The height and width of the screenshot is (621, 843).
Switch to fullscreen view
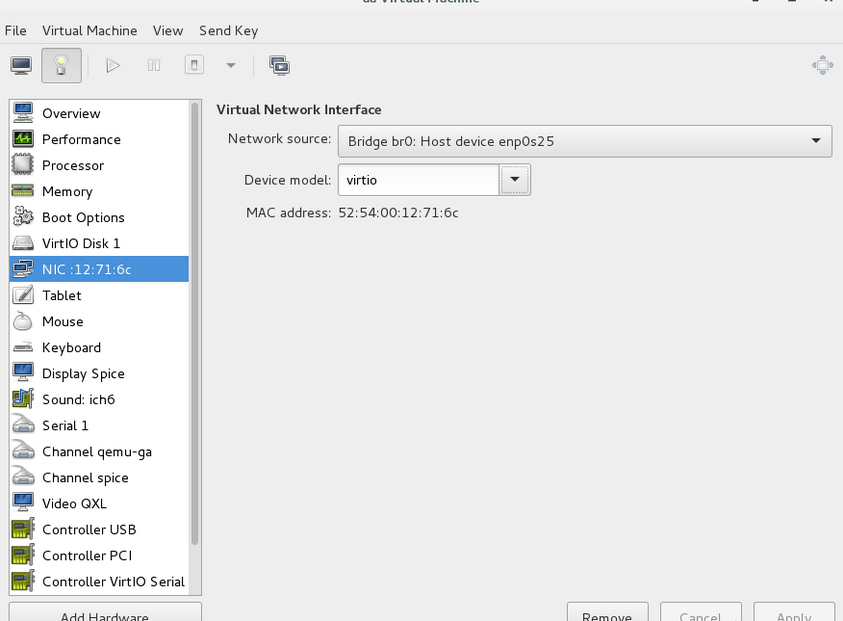pos(823,65)
